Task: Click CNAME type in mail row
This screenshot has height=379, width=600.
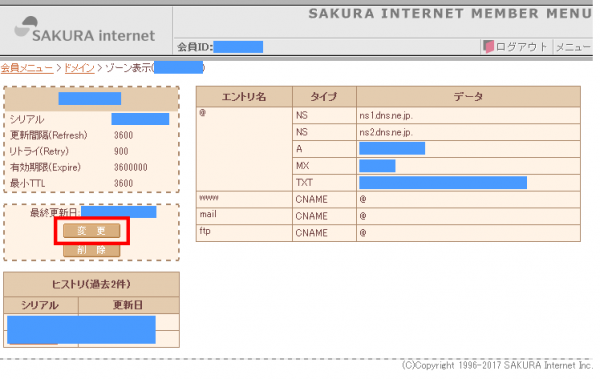Action: 324,216
